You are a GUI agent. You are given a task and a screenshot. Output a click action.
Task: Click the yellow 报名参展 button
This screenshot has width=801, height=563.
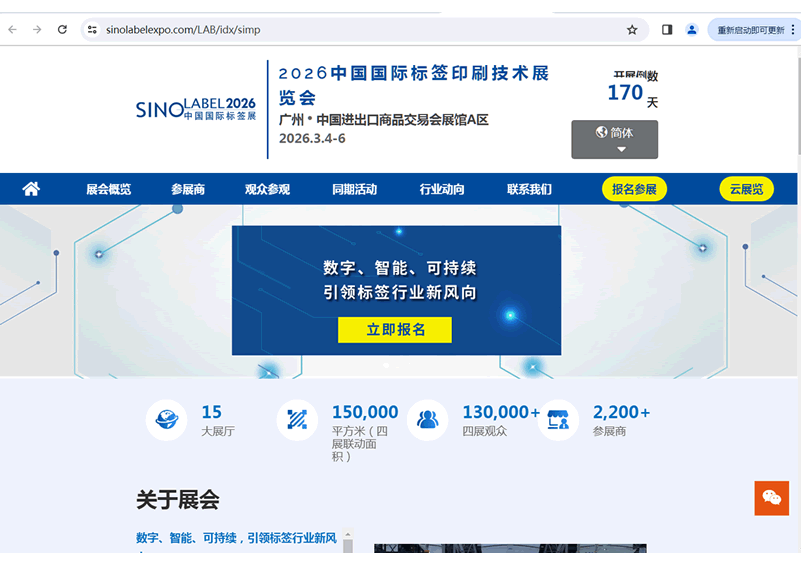pyautogui.click(x=634, y=189)
